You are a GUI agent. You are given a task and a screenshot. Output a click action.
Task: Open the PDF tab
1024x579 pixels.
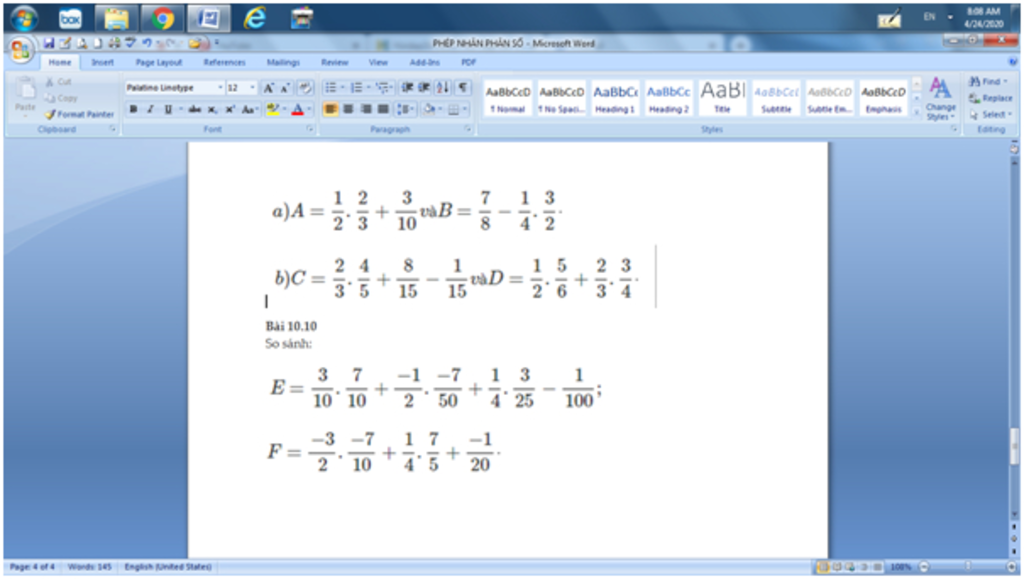click(468, 63)
